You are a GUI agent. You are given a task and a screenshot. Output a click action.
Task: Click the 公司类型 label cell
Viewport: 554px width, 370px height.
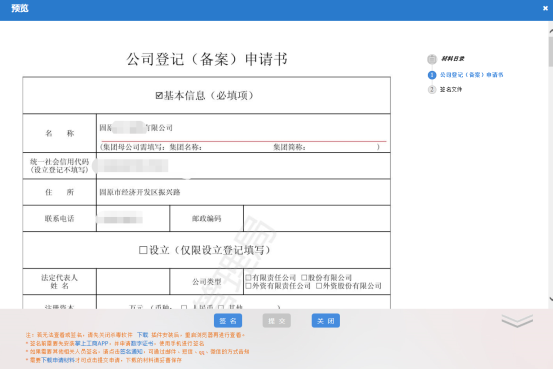tap(207, 282)
